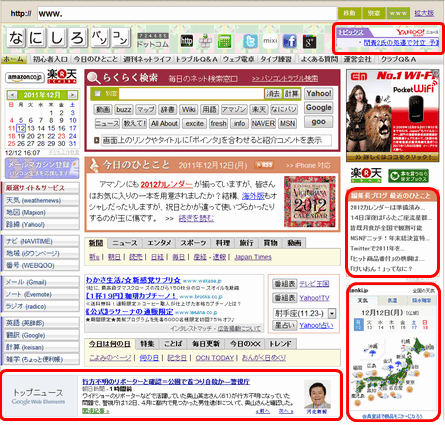Open the Pocket WiFi advertisement banner
This screenshot has height=425, width=445.
392,115
